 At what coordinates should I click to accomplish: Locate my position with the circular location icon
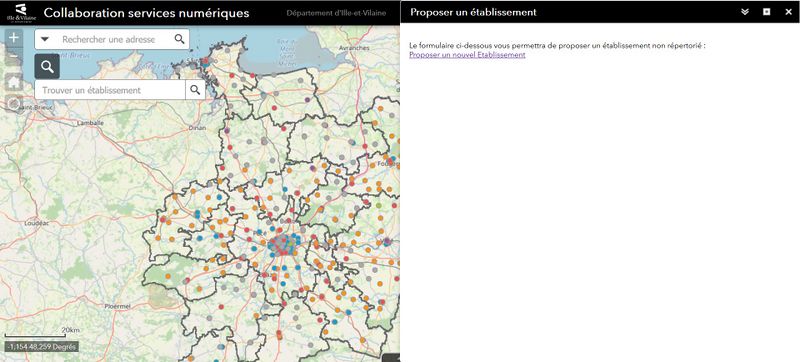(x=14, y=104)
